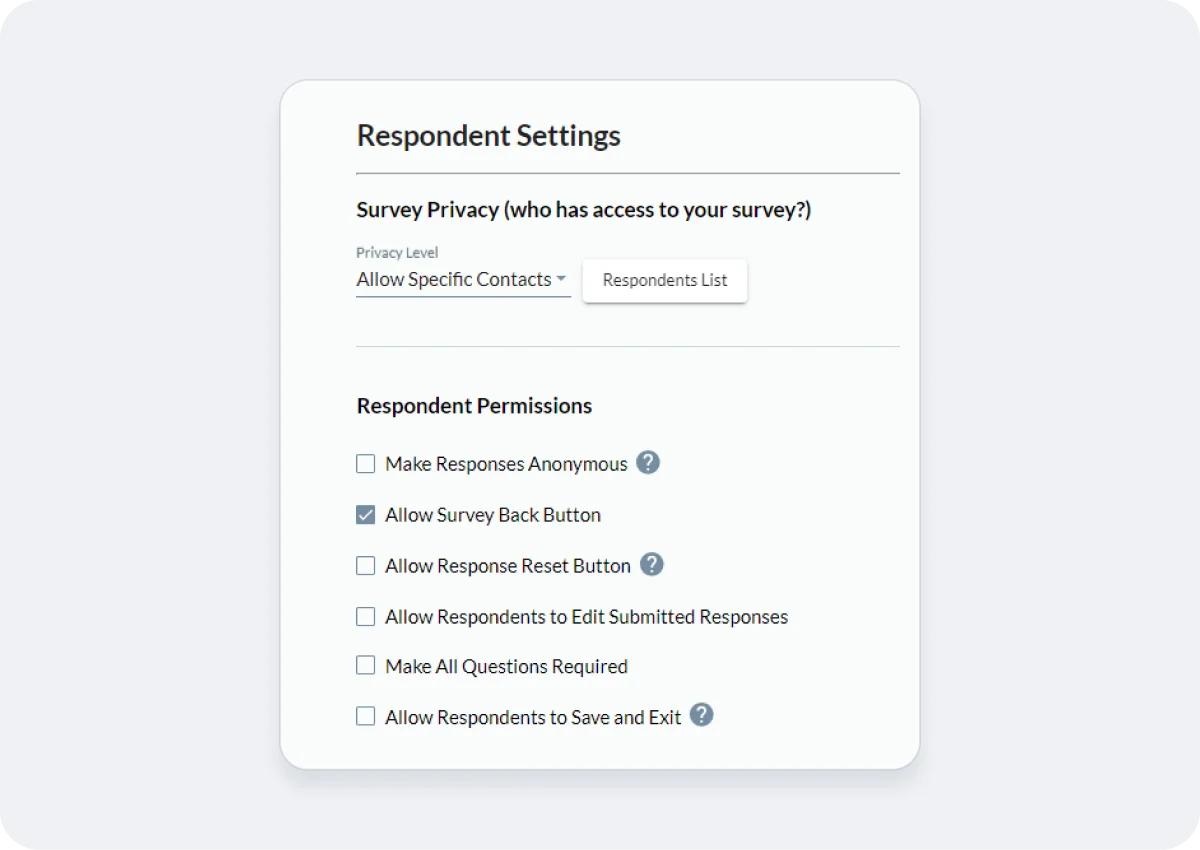Click the Privacy Level field label
1200x850 pixels.
(x=397, y=253)
